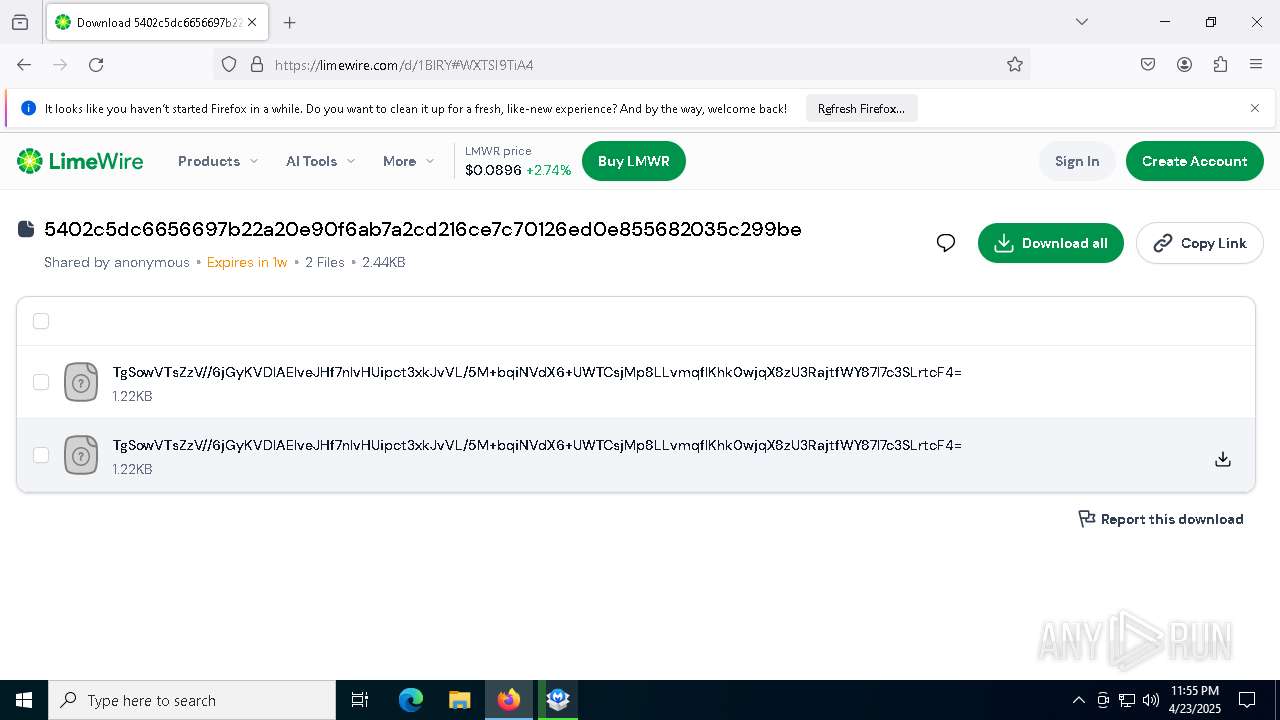1280x720 pixels.
Task: Expand the AI Tools menu
Action: [x=320, y=161]
